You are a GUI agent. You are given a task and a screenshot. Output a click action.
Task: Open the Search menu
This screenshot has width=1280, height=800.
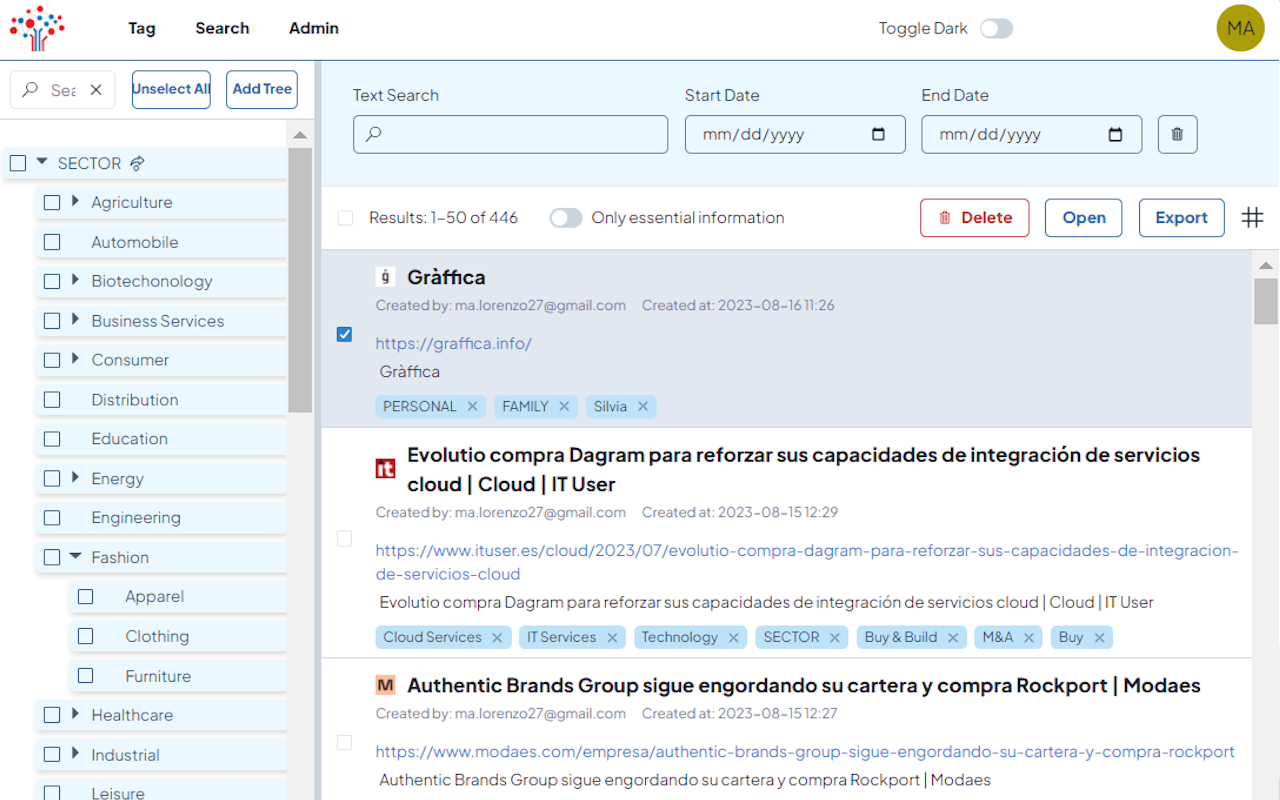click(222, 28)
